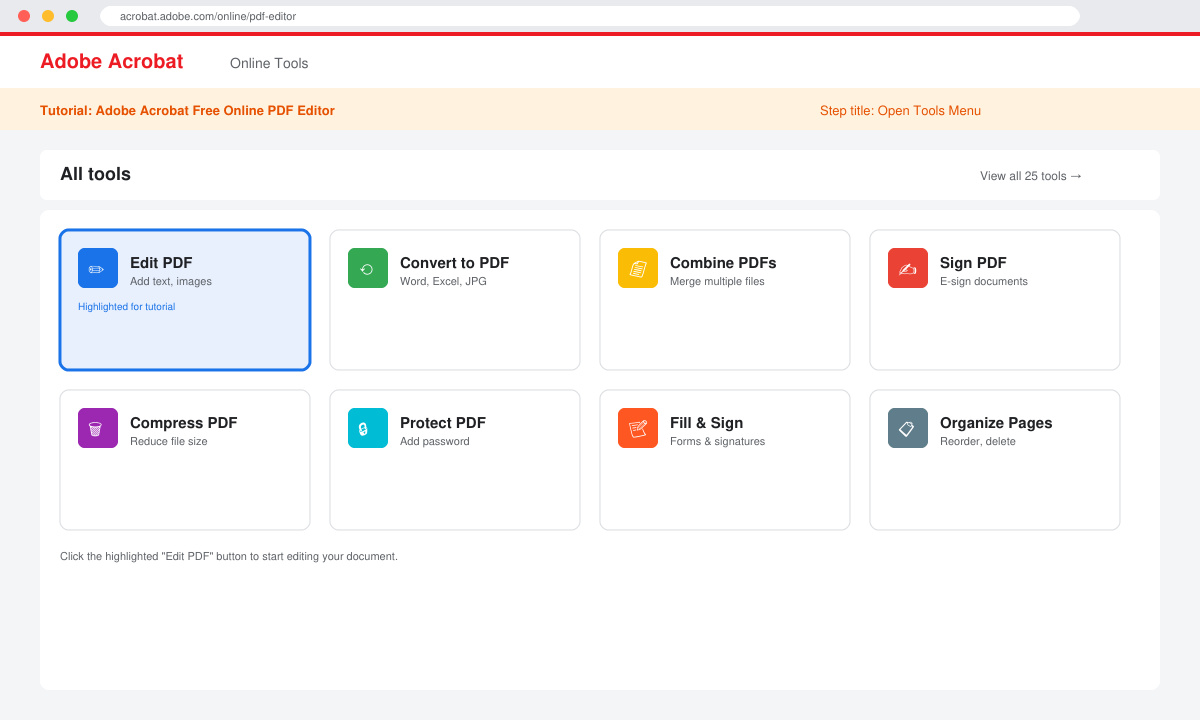Click the "Highlighted for tutorial" label

click(x=126, y=307)
